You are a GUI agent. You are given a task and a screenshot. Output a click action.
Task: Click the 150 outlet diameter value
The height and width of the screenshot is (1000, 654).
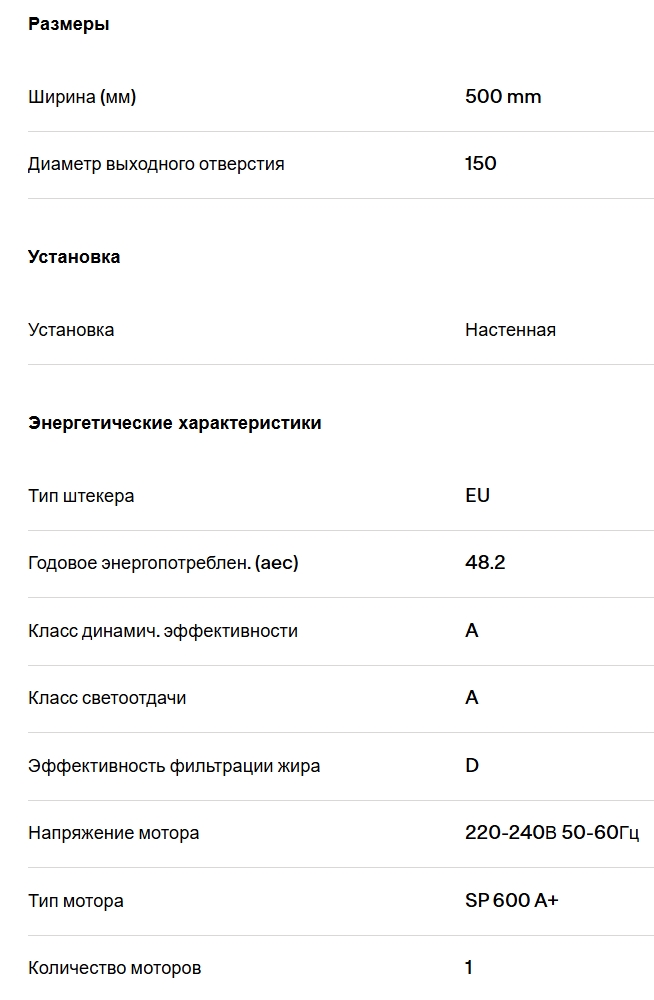coord(480,163)
